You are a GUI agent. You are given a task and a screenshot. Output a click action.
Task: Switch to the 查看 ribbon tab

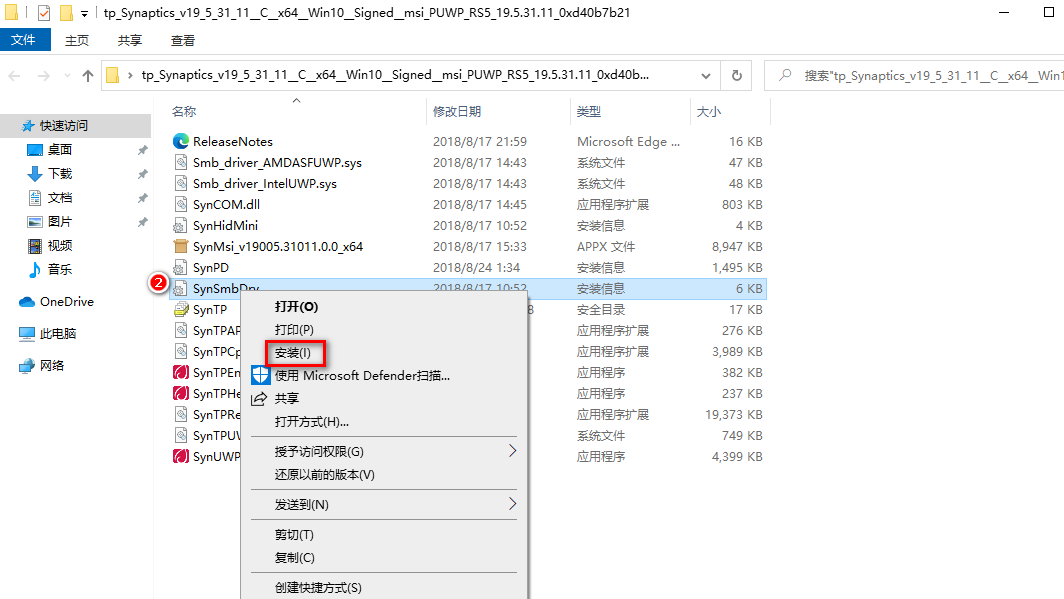tap(183, 41)
